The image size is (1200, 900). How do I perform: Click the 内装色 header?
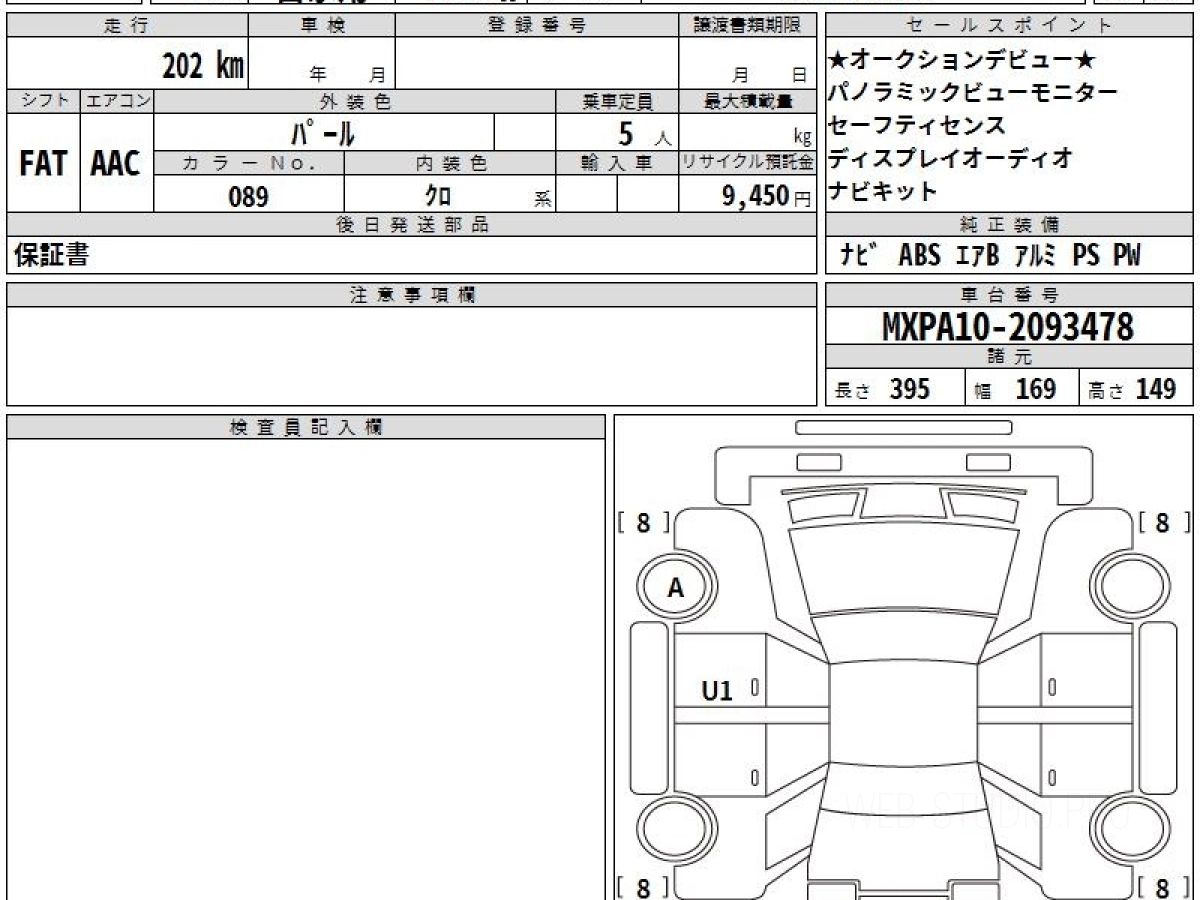coord(450,163)
